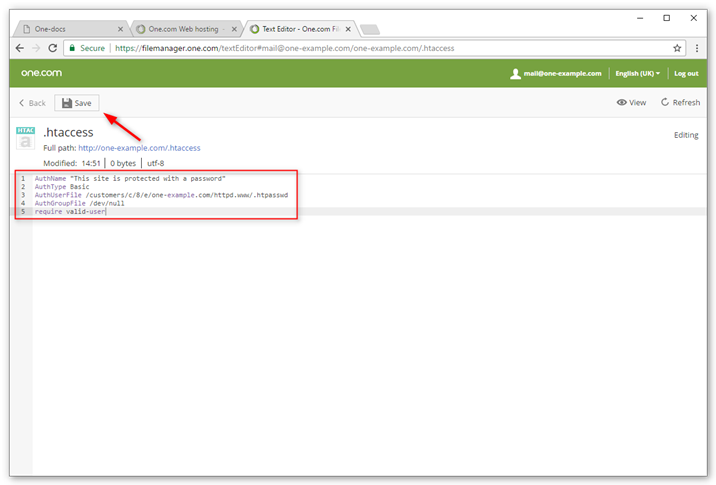Open the full path link to .htaccess
Viewport: 716px width, 485px height.
pyautogui.click(x=139, y=148)
